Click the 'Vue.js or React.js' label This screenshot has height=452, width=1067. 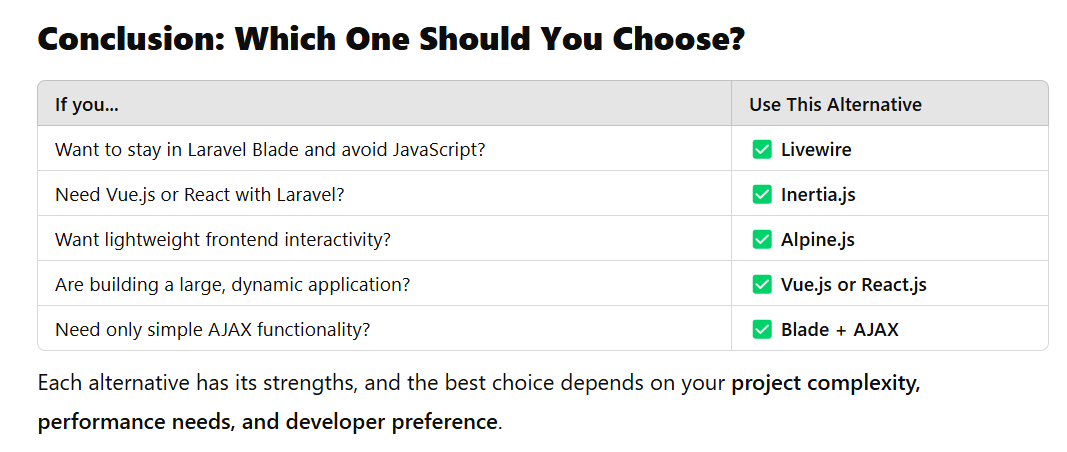tap(853, 285)
